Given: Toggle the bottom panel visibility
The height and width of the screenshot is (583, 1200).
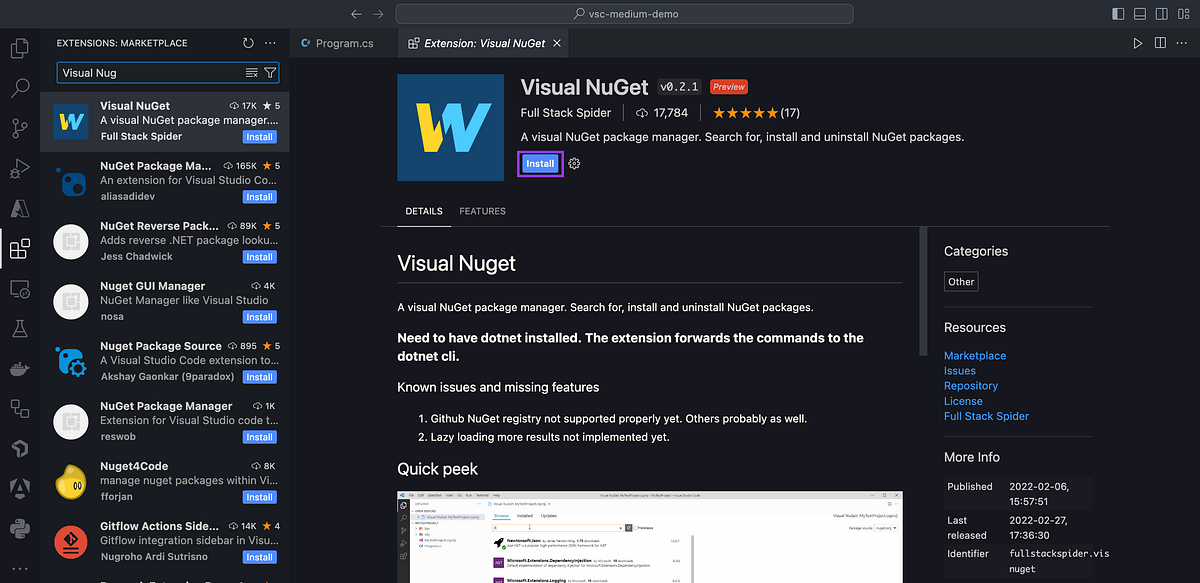Looking at the screenshot, I should [1139, 12].
